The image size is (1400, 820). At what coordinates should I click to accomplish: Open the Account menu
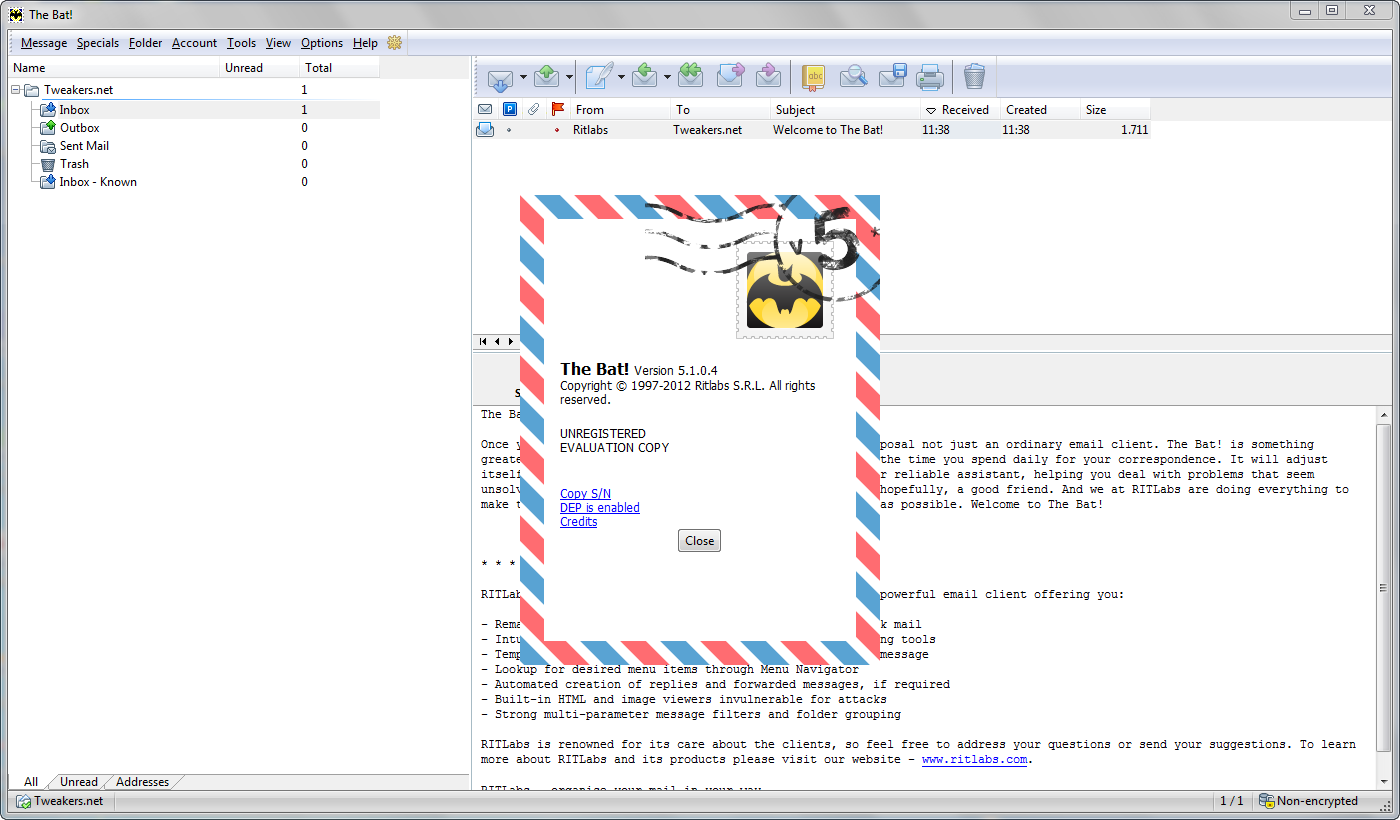(194, 43)
